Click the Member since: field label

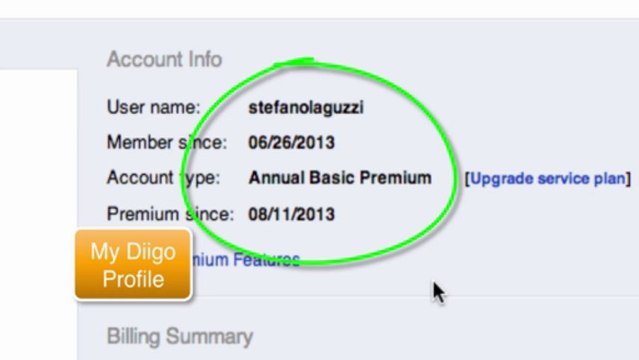(x=167, y=142)
